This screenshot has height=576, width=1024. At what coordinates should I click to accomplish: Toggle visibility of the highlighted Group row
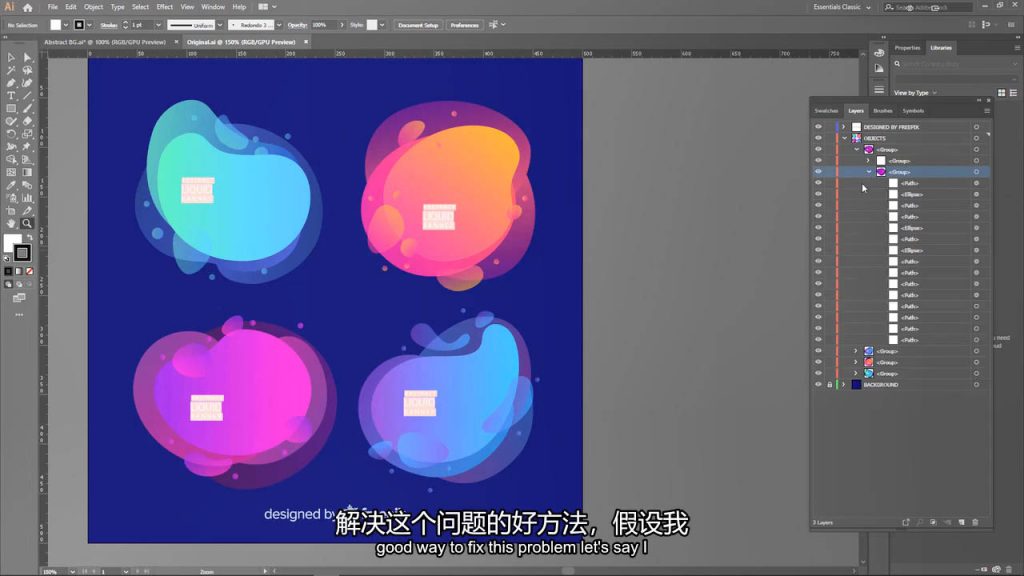pos(818,172)
